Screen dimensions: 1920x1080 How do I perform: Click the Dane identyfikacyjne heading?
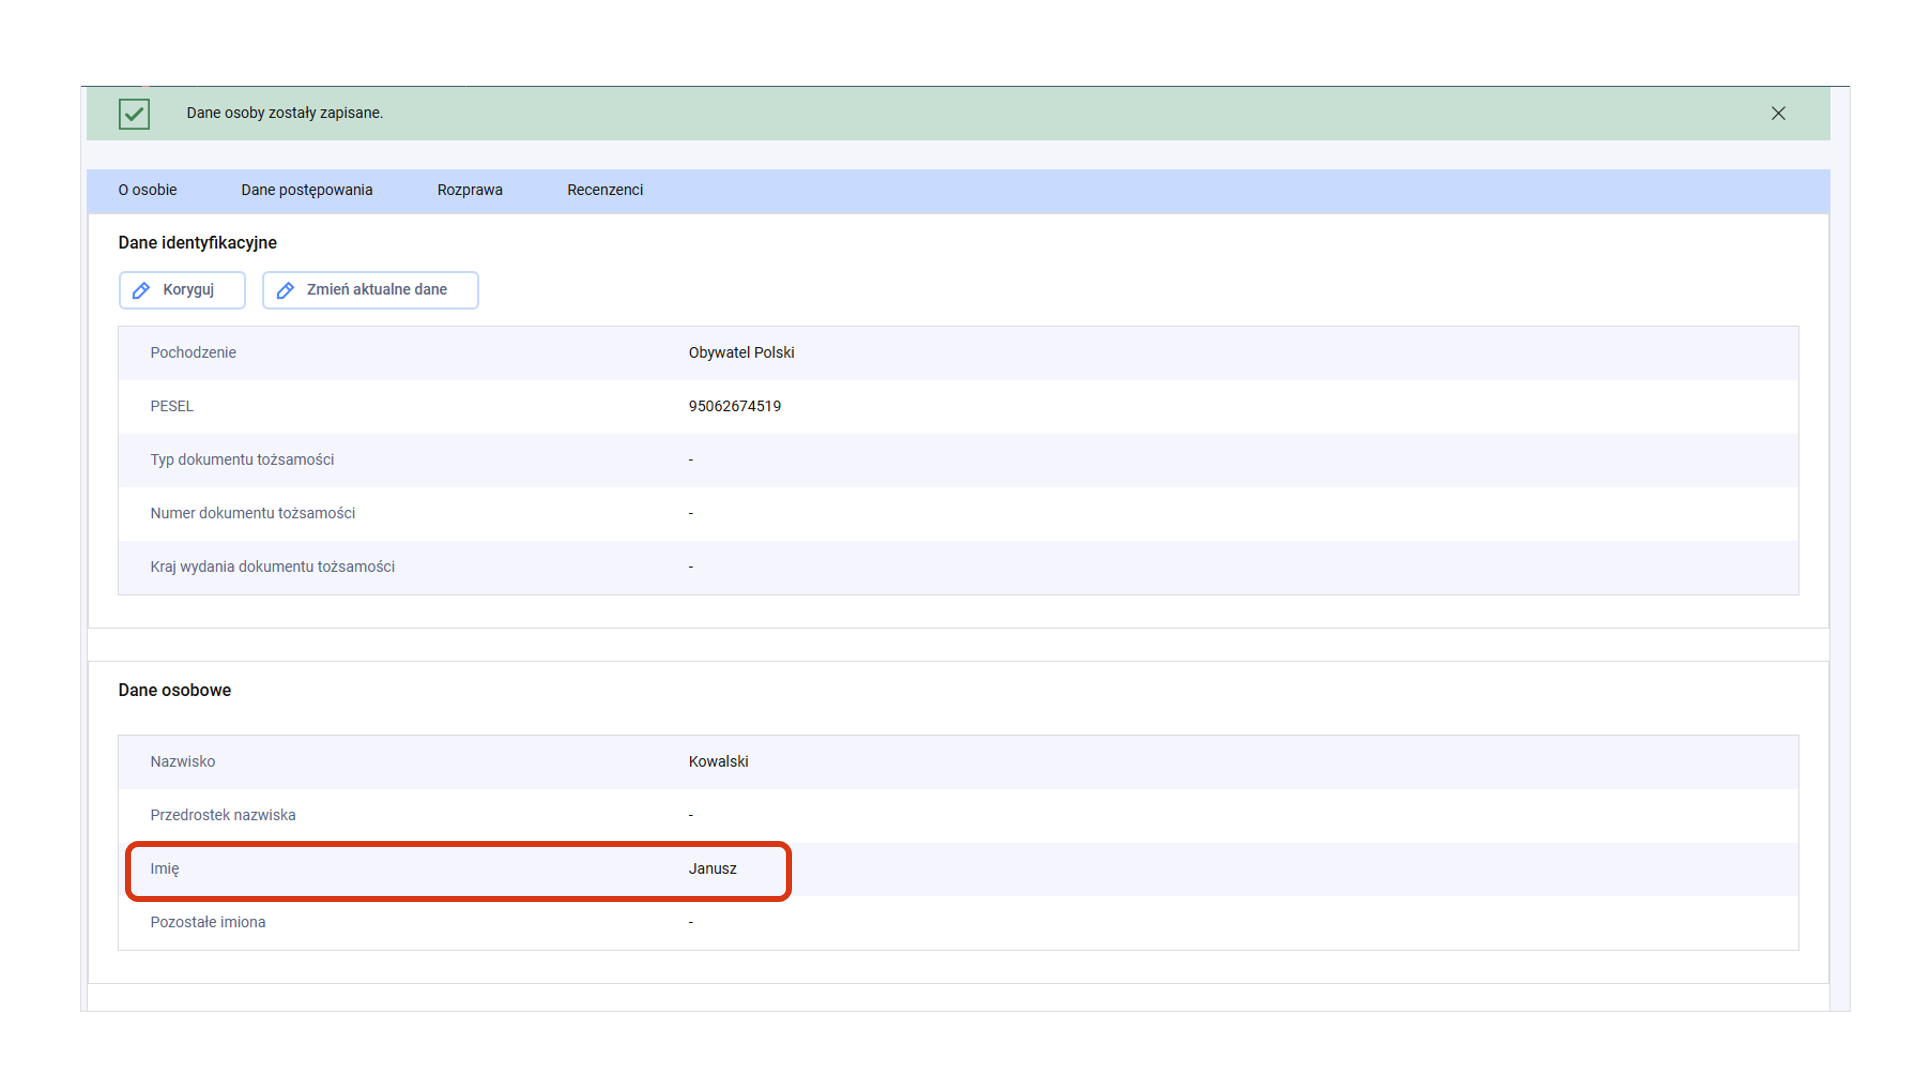197,243
